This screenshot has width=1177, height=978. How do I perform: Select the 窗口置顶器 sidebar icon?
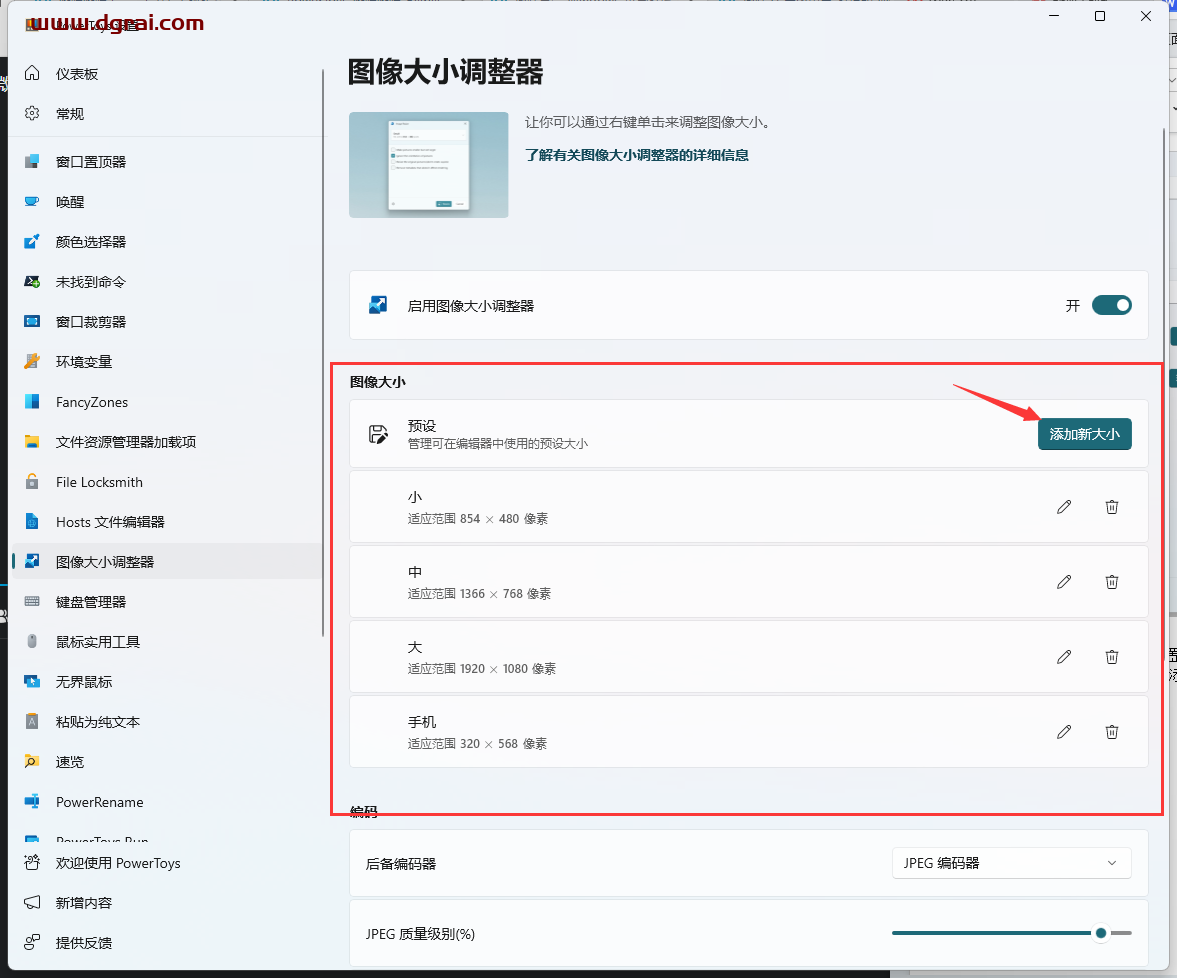point(32,161)
